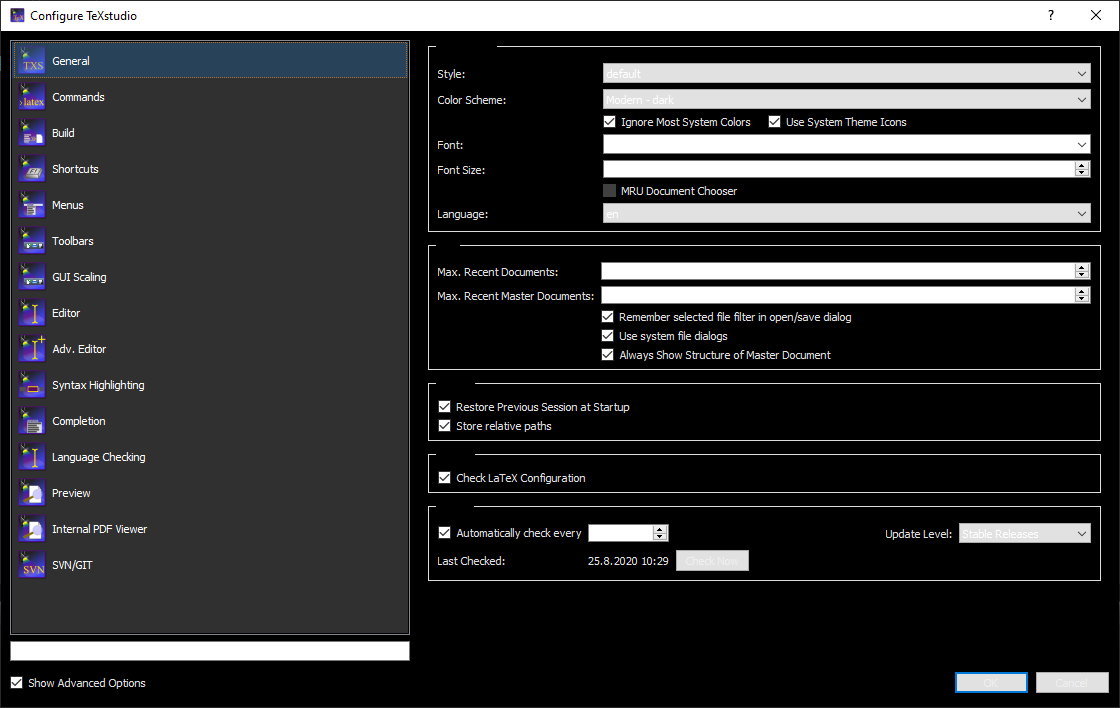Open the Update Level dropdown

pyautogui.click(x=1024, y=534)
